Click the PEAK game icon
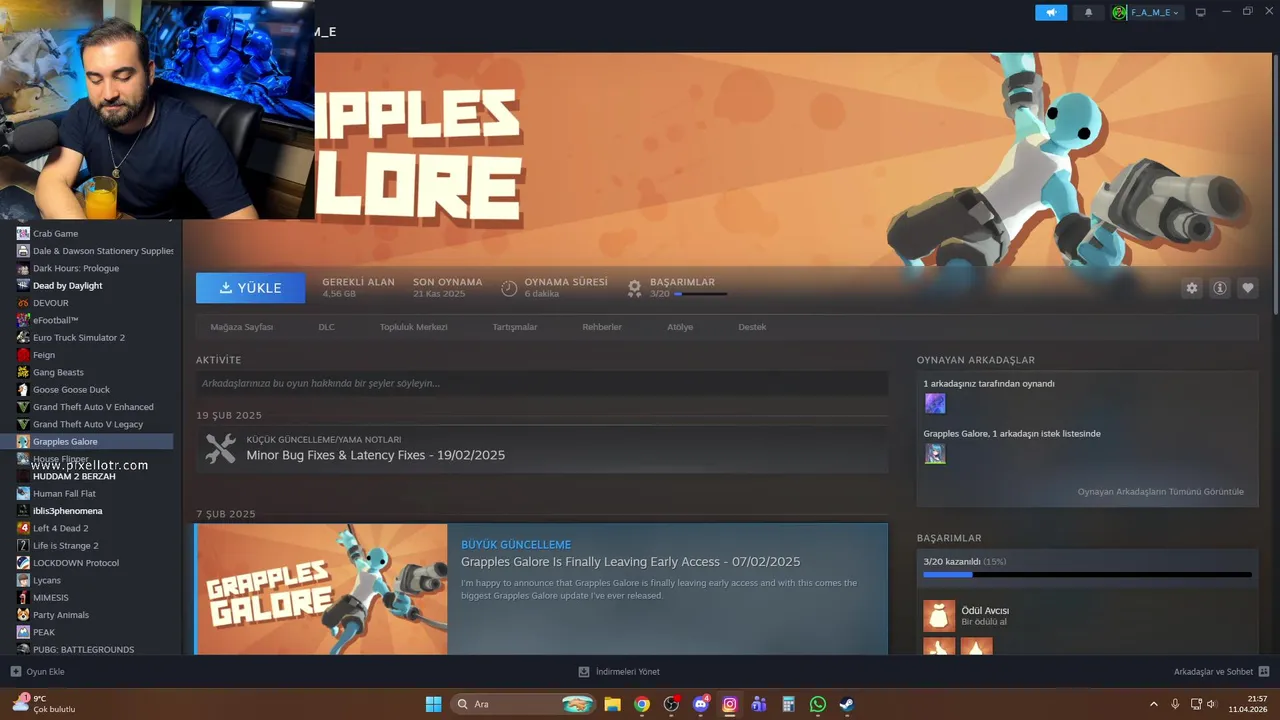1280x720 pixels. [23, 632]
